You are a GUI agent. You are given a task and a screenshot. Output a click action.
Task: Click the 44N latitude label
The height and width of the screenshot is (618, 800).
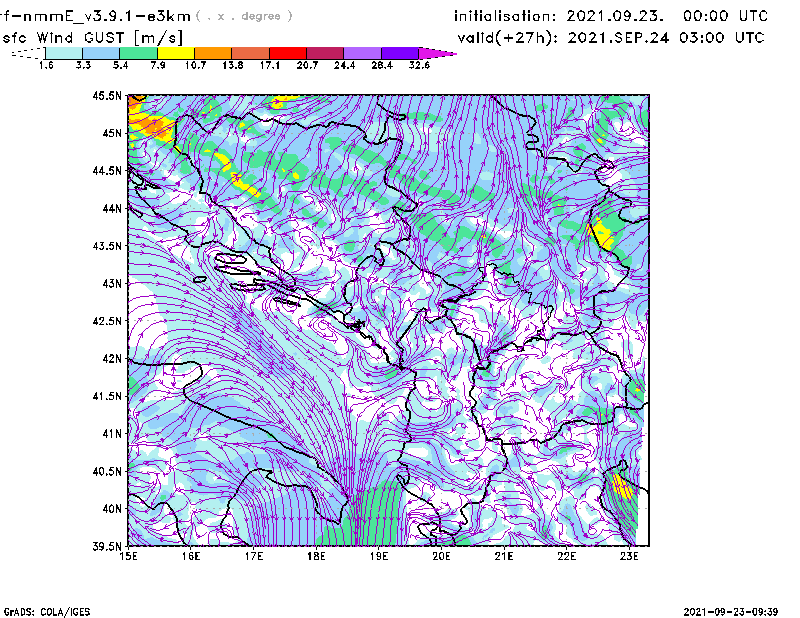pyautogui.click(x=112, y=208)
